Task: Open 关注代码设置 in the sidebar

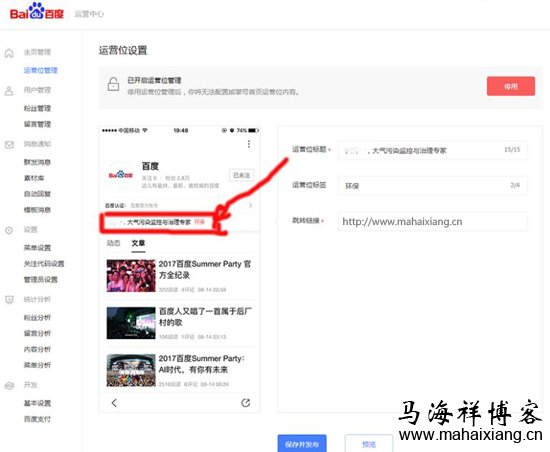Action: pyautogui.click(x=44, y=264)
